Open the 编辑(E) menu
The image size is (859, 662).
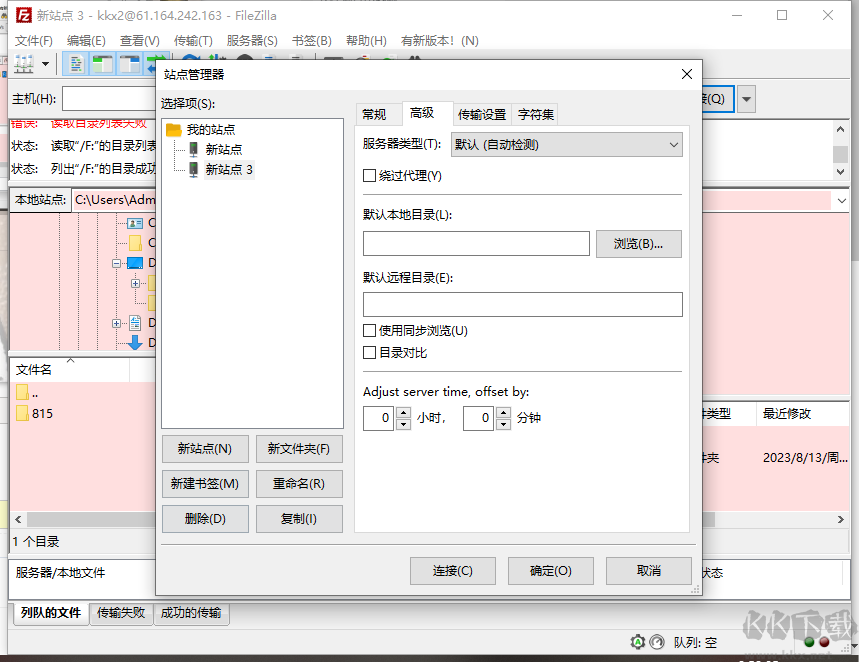coord(86,41)
